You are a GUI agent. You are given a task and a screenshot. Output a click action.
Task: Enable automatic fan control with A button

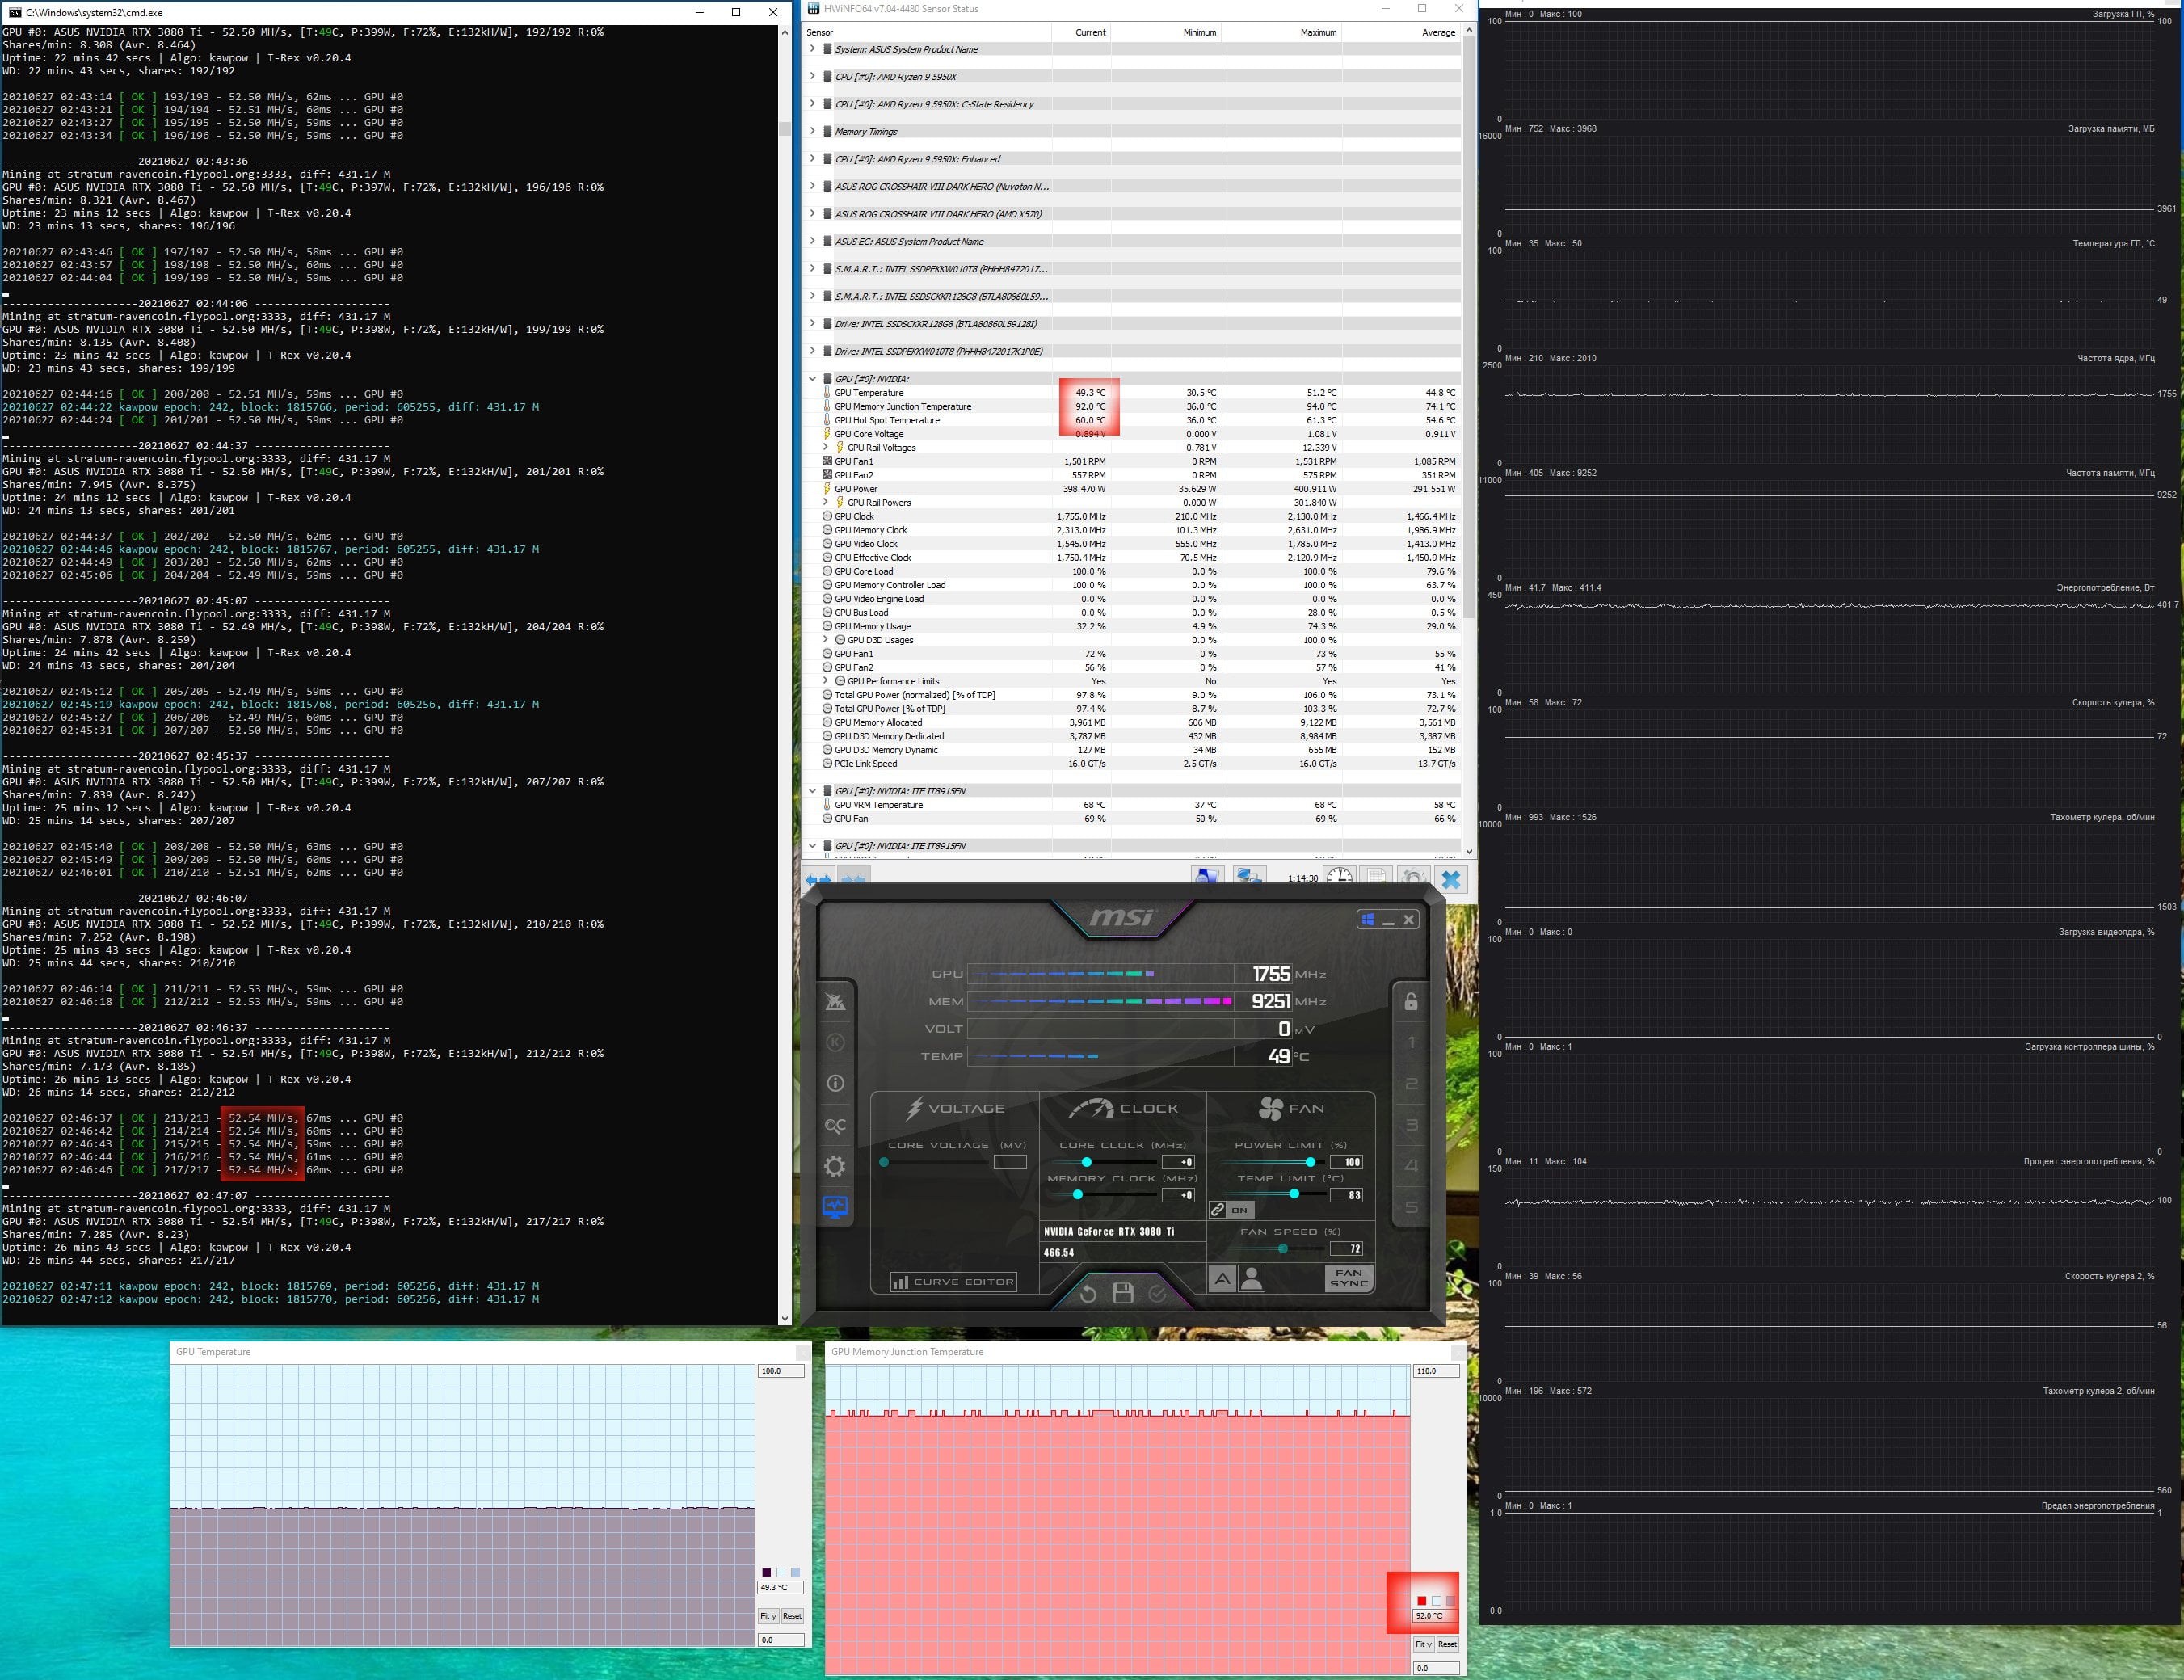click(x=1222, y=1279)
